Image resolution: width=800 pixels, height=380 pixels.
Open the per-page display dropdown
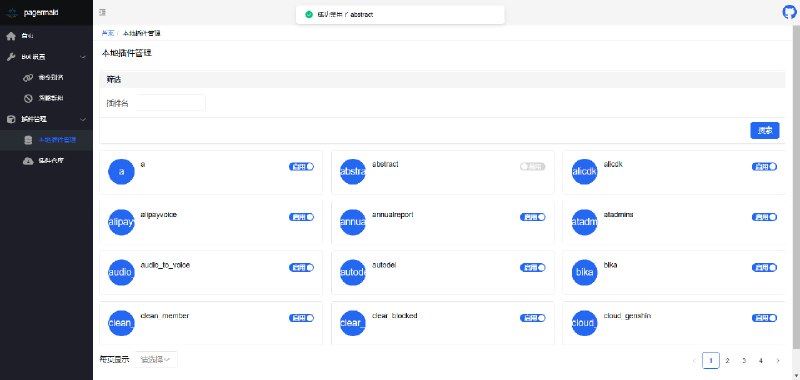coord(156,360)
